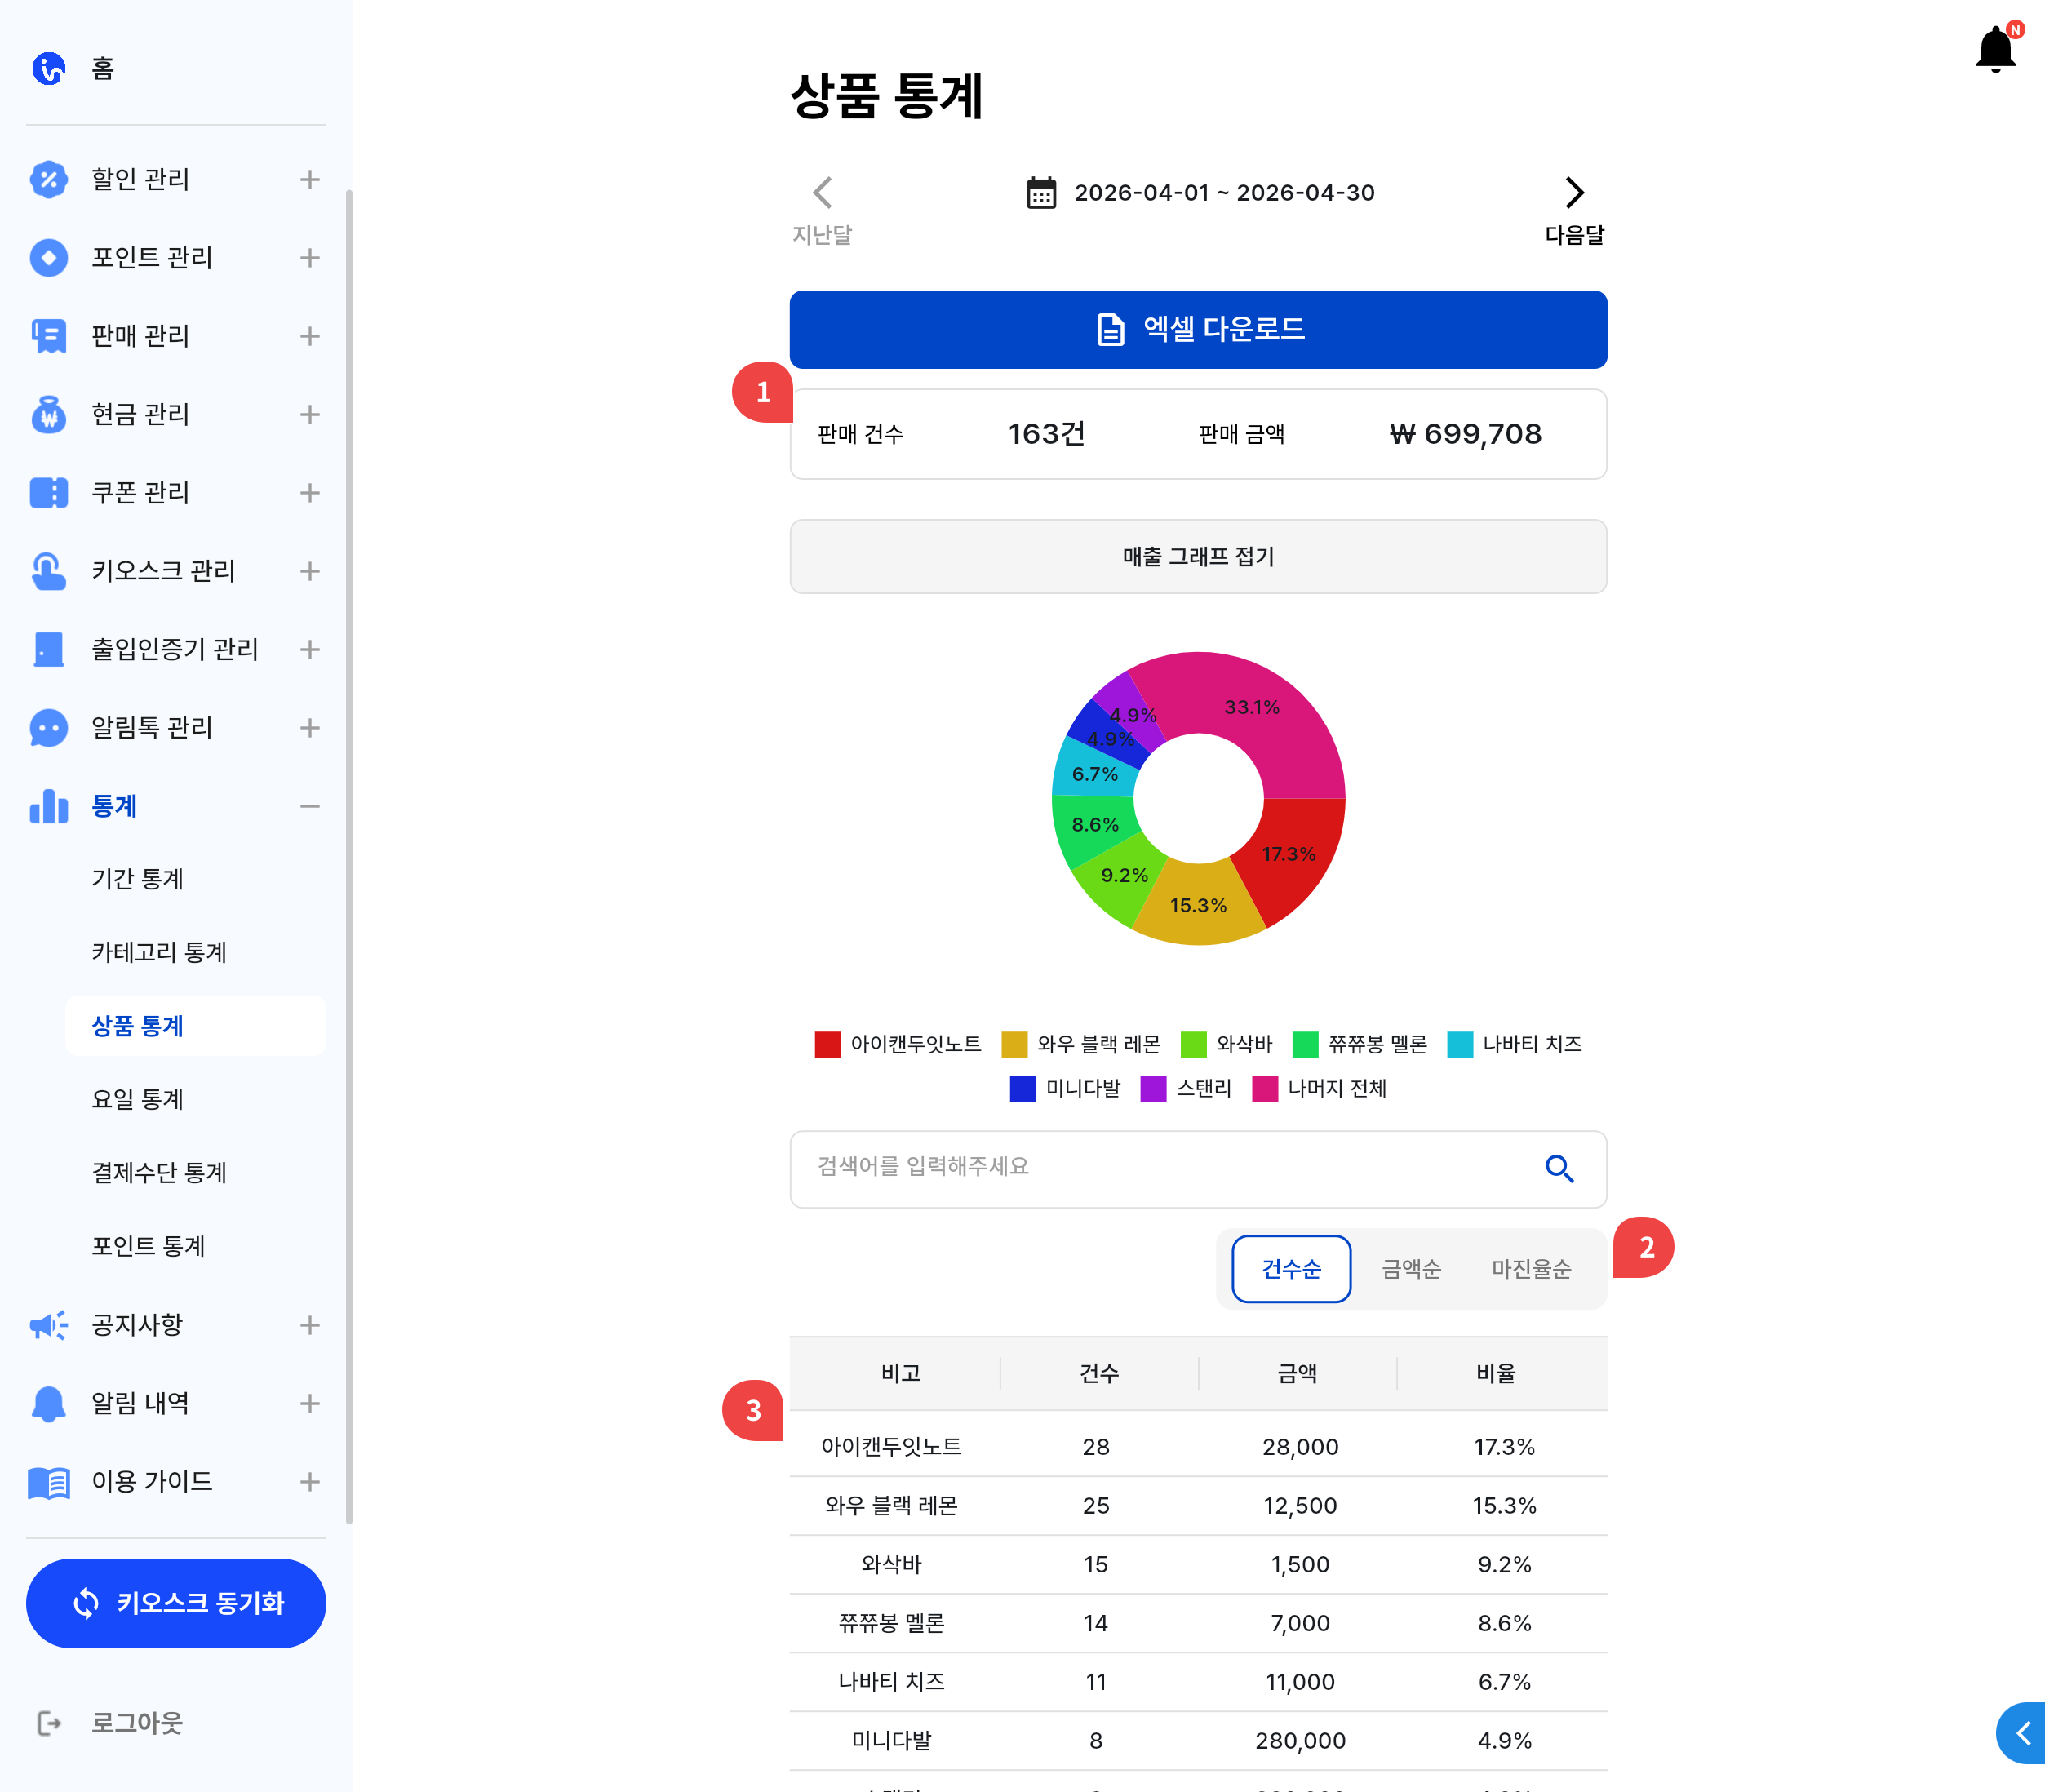
Task: Collapse chart with 매출 그래프 접기
Action: click(1198, 556)
